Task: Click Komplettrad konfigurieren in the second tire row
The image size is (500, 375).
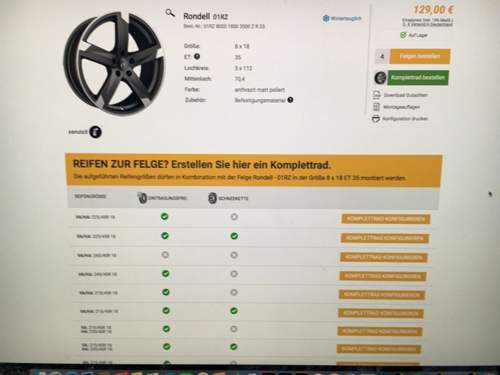Action: [385, 238]
